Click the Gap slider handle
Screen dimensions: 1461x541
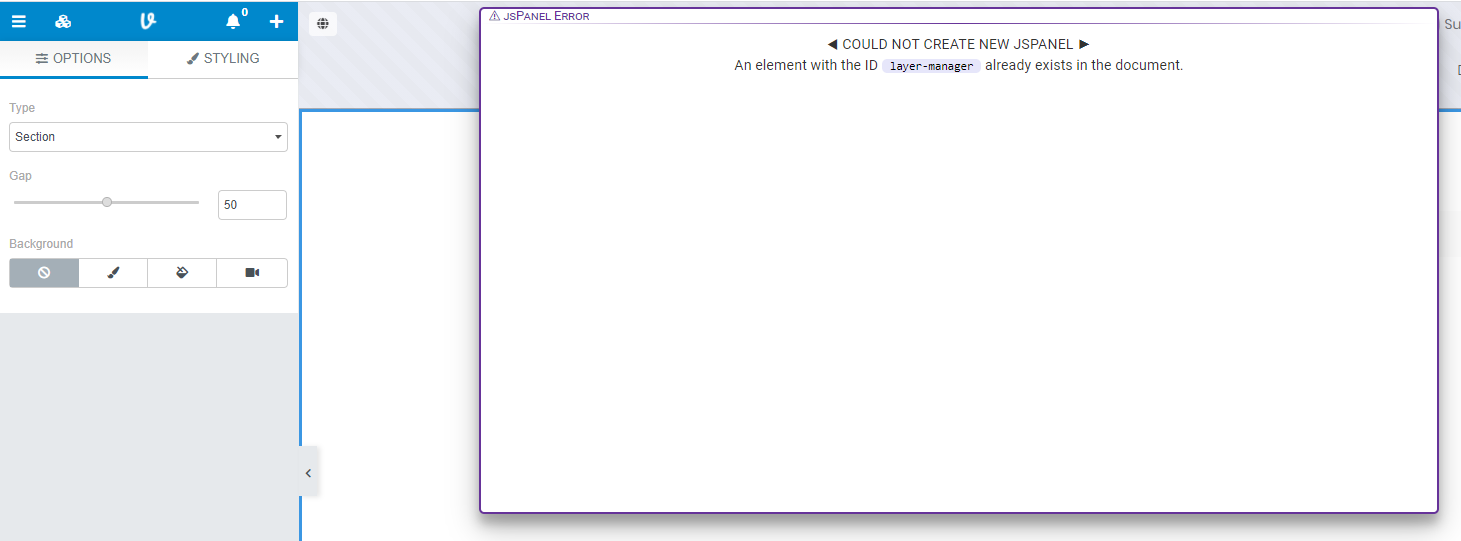point(107,202)
